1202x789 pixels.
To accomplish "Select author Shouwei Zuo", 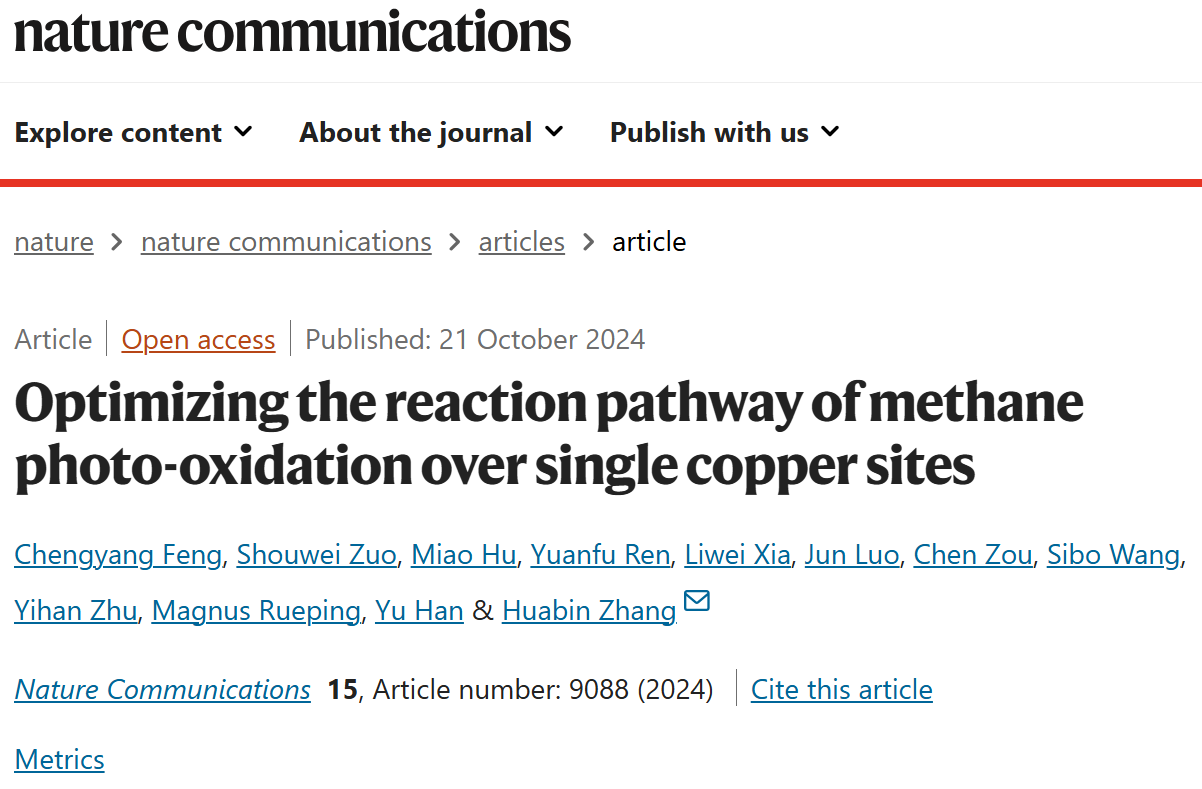I will tap(316, 555).
